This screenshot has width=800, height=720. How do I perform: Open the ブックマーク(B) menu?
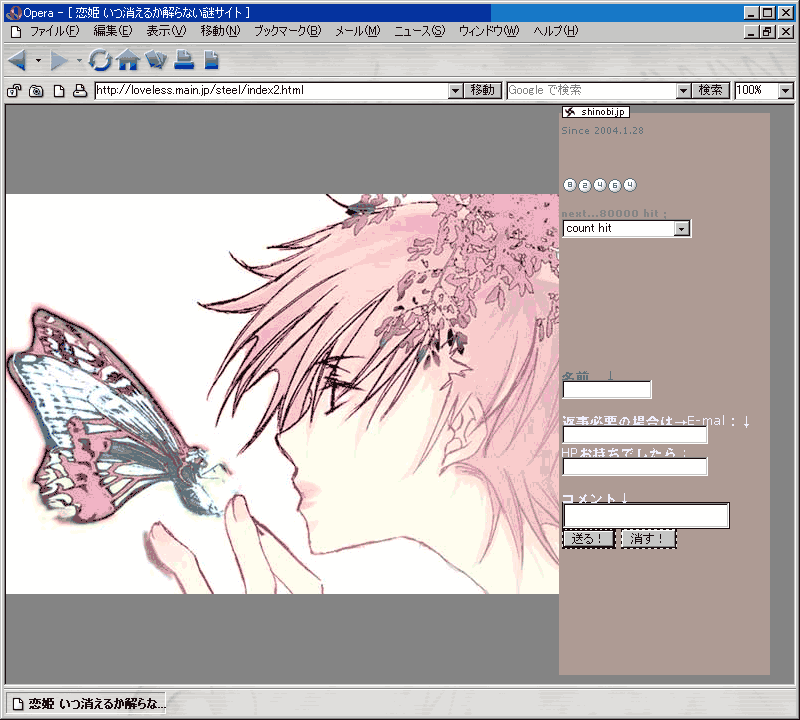(x=288, y=31)
